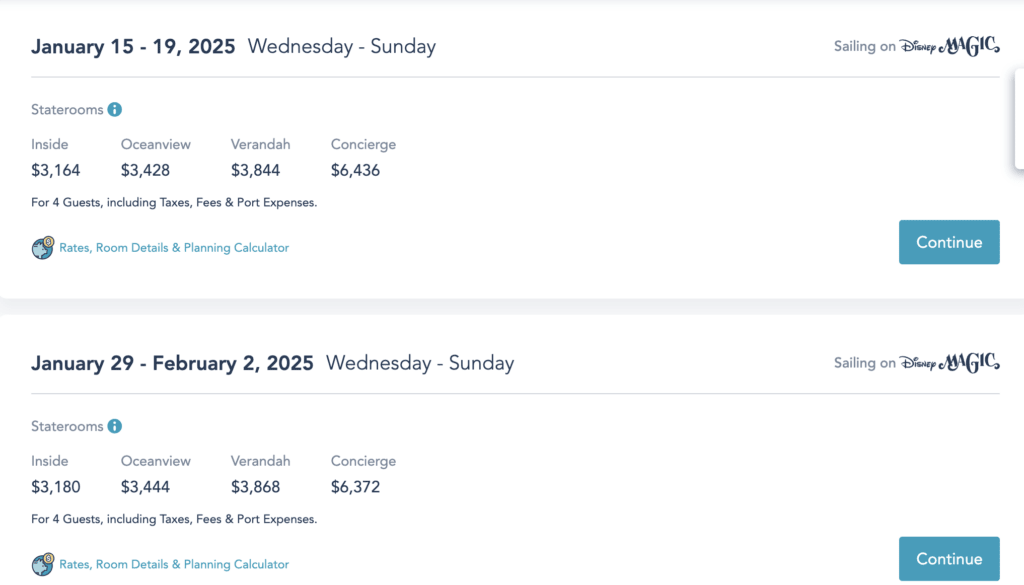Select the $3,164 Inside stateroom price
The image size is (1024, 585).
pyautogui.click(x=56, y=170)
